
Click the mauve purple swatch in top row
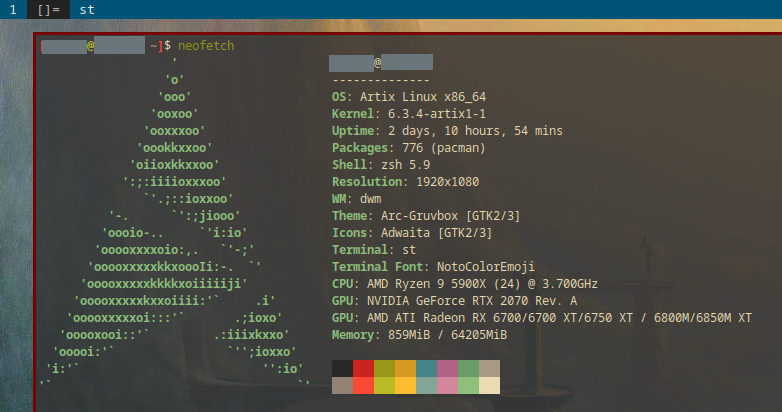(447, 369)
